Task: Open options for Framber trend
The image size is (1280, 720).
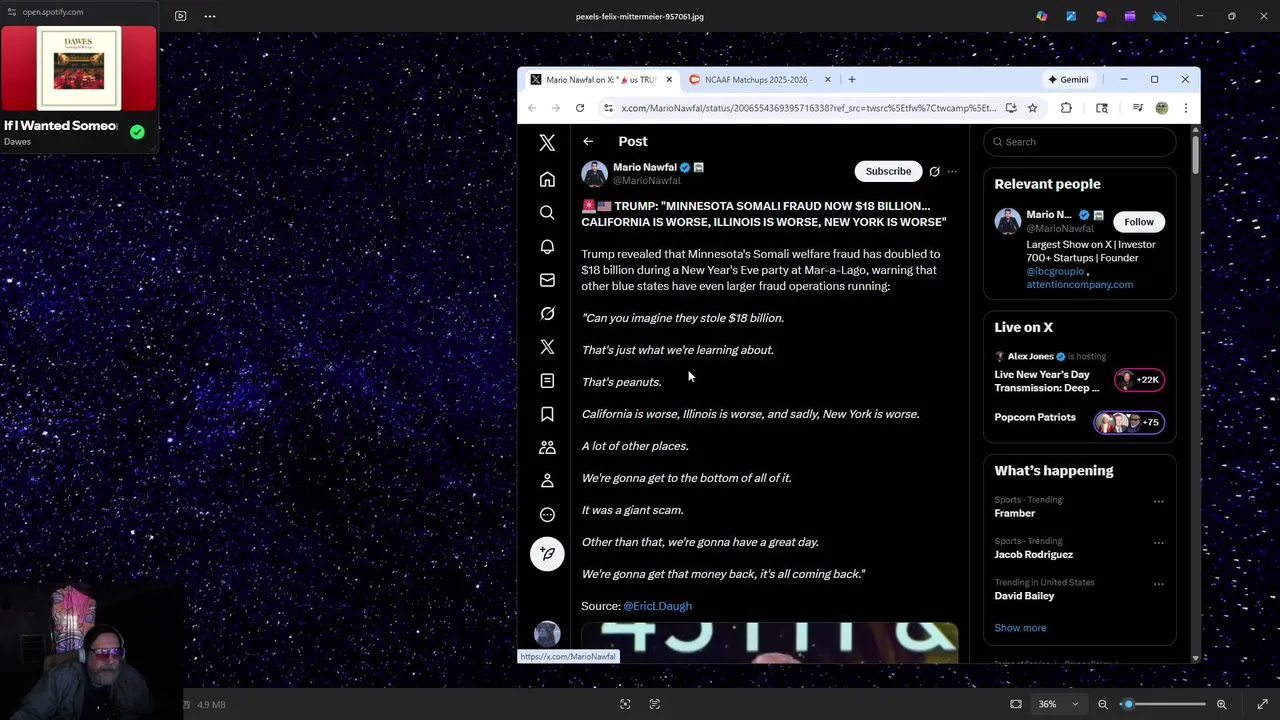Action: (1159, 501)
